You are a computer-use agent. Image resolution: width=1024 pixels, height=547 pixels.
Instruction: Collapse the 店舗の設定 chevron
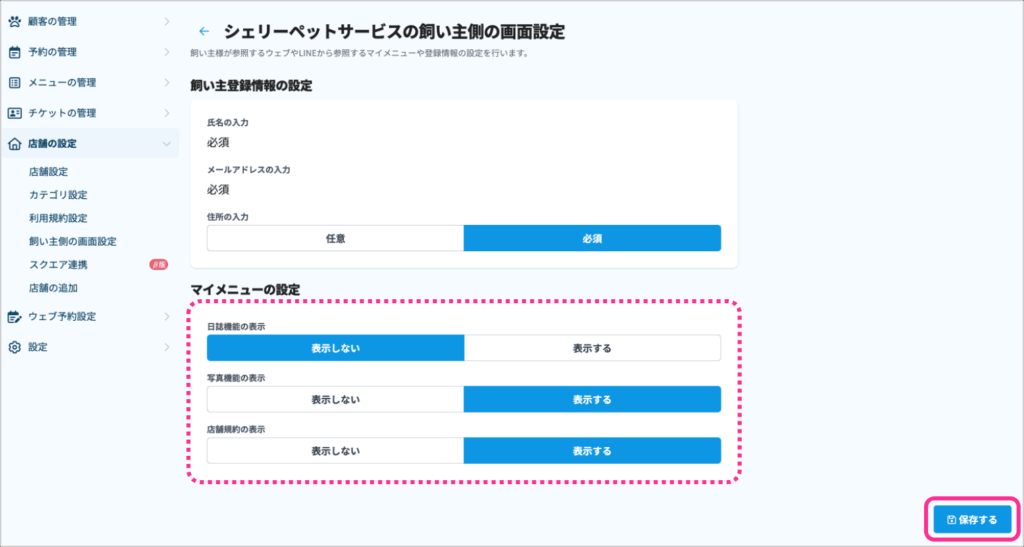click(x=167, y=144)
